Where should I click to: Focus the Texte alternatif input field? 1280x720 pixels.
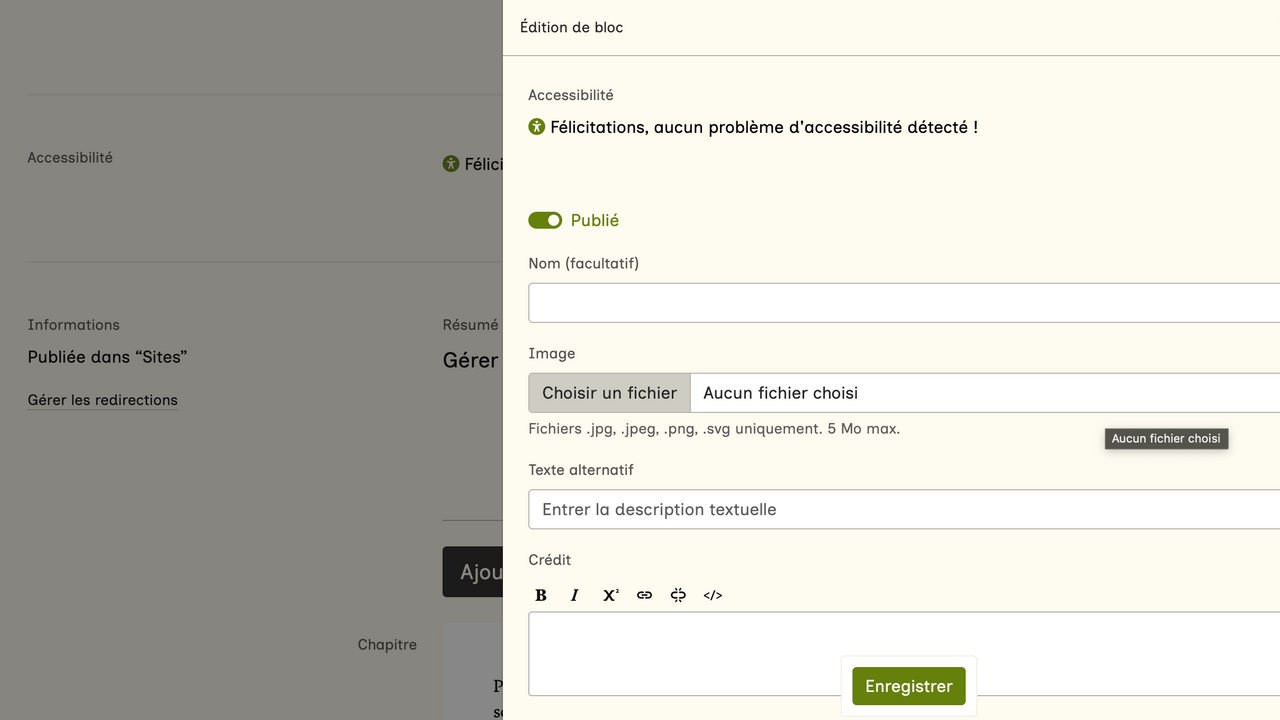[900, 509]
